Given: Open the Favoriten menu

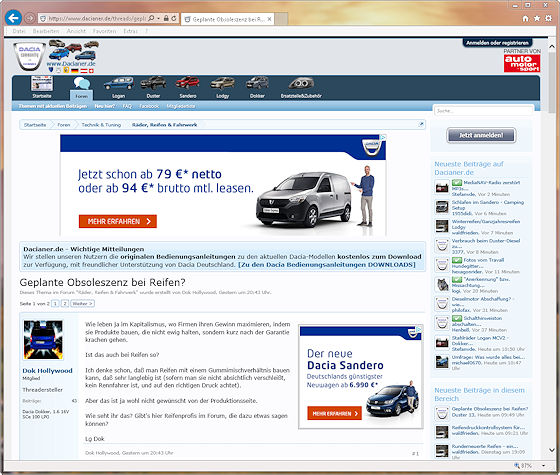Looking at the screenshot, I should pos(104,31).
